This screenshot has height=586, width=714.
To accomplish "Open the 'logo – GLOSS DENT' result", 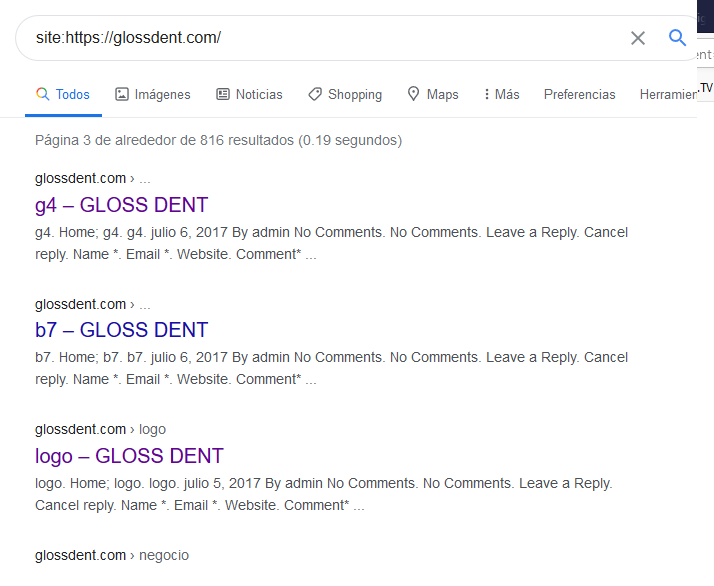I will [x=129, y=456].
